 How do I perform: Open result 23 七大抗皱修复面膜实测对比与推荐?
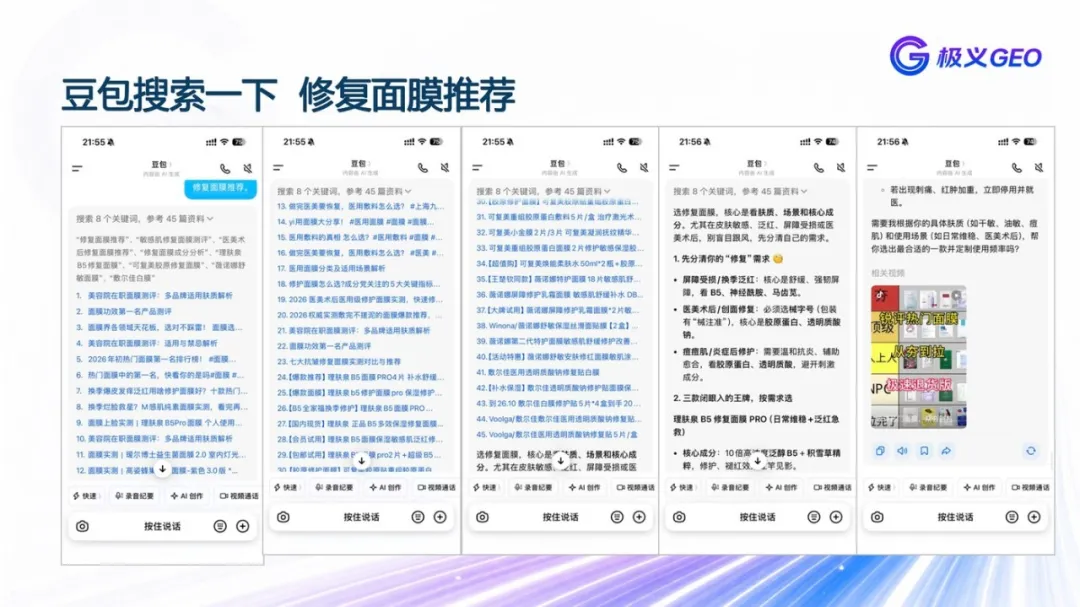pos(339,362)
